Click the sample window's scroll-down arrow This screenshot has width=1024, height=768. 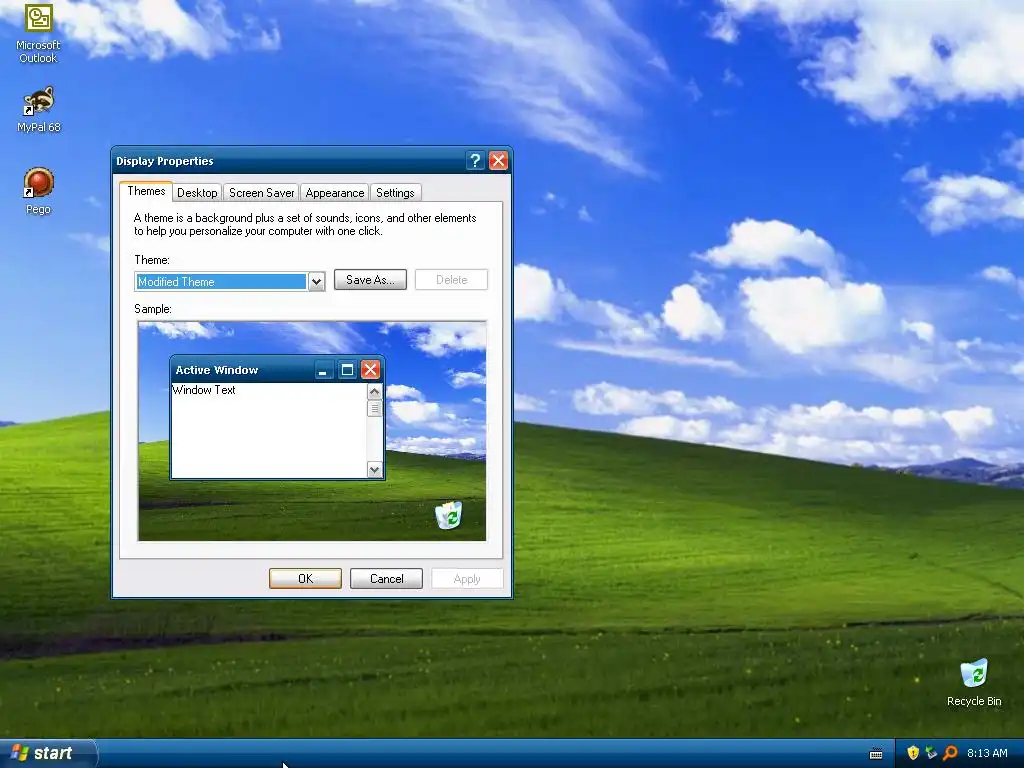[375, 470]
